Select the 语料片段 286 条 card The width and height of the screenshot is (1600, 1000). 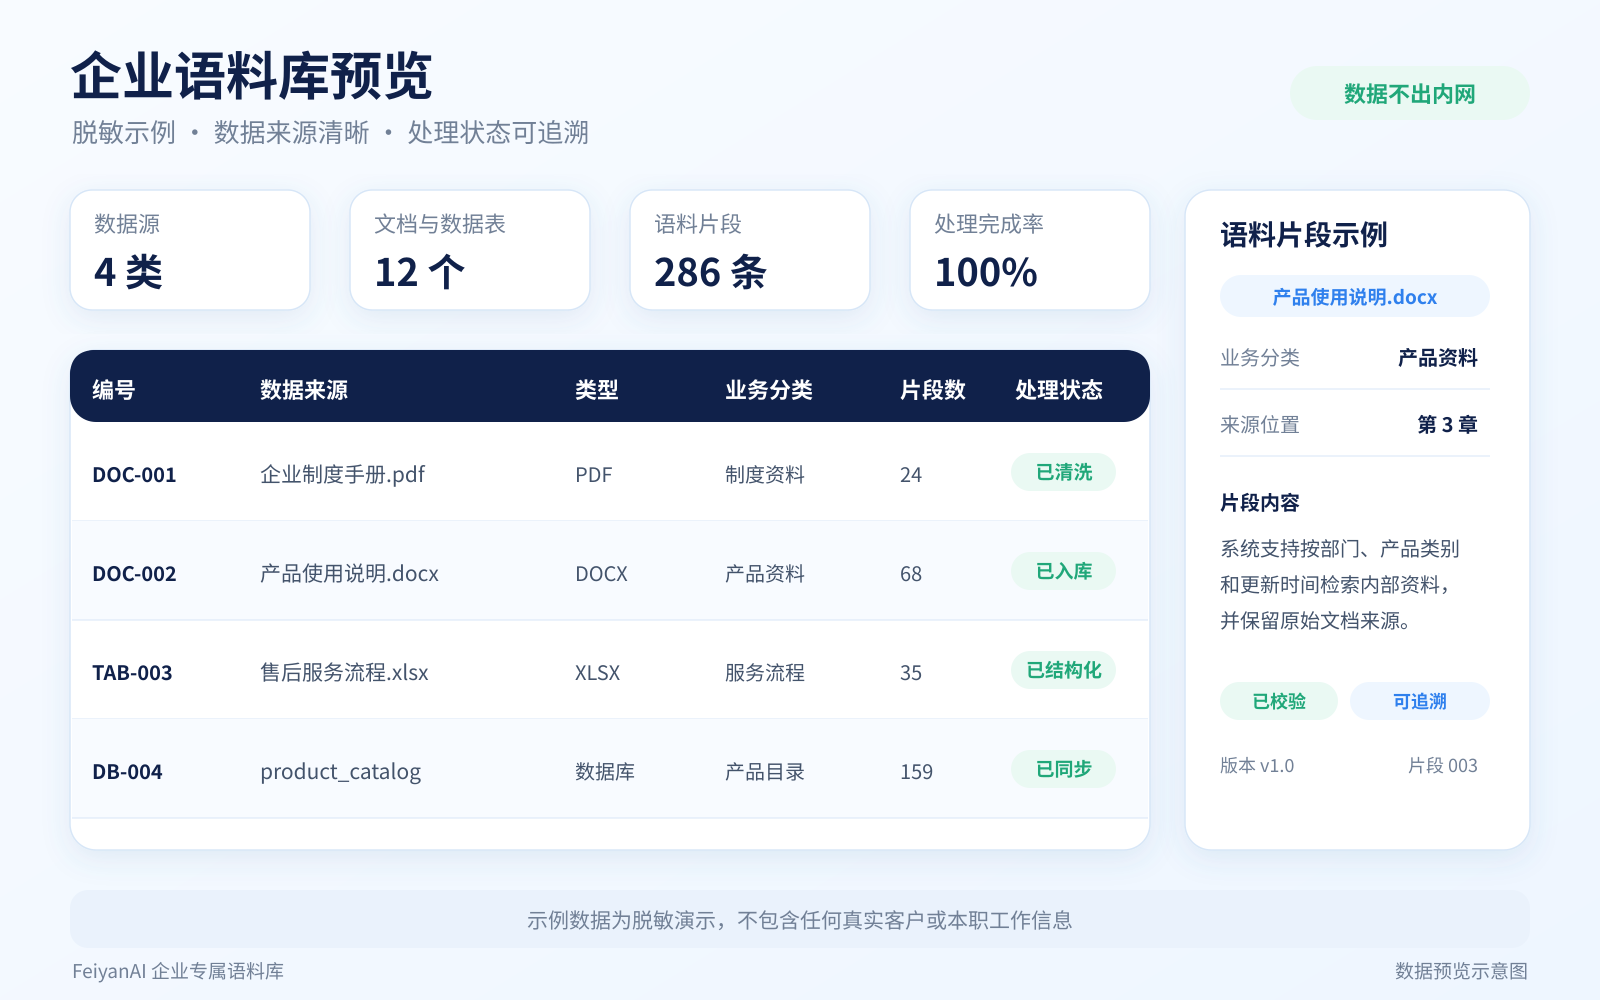[750, 250]
